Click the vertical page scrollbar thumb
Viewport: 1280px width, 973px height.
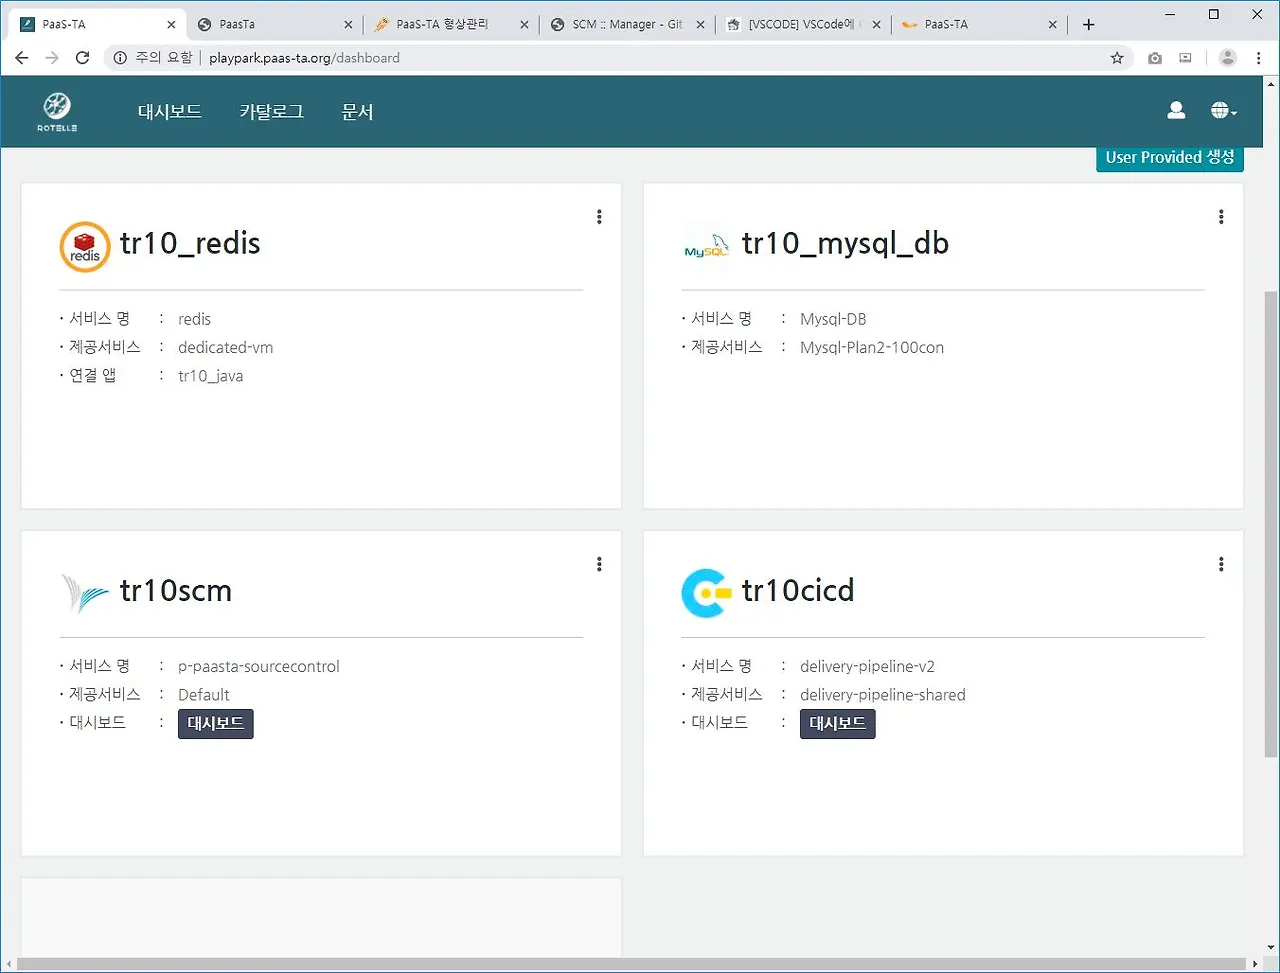coord(1271,525)
